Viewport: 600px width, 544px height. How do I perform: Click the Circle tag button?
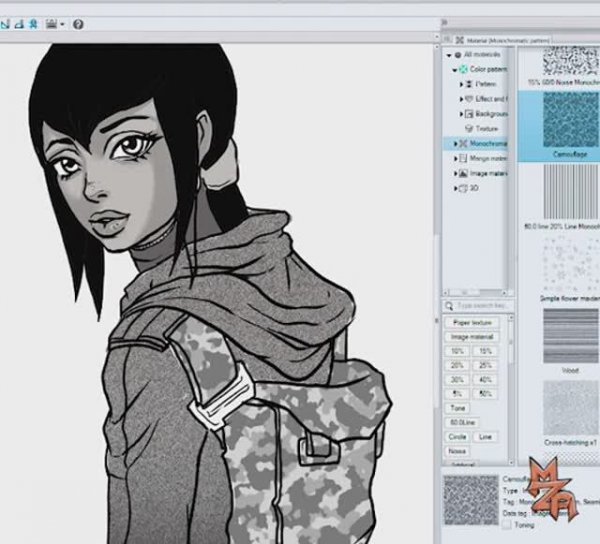[457, 437]
